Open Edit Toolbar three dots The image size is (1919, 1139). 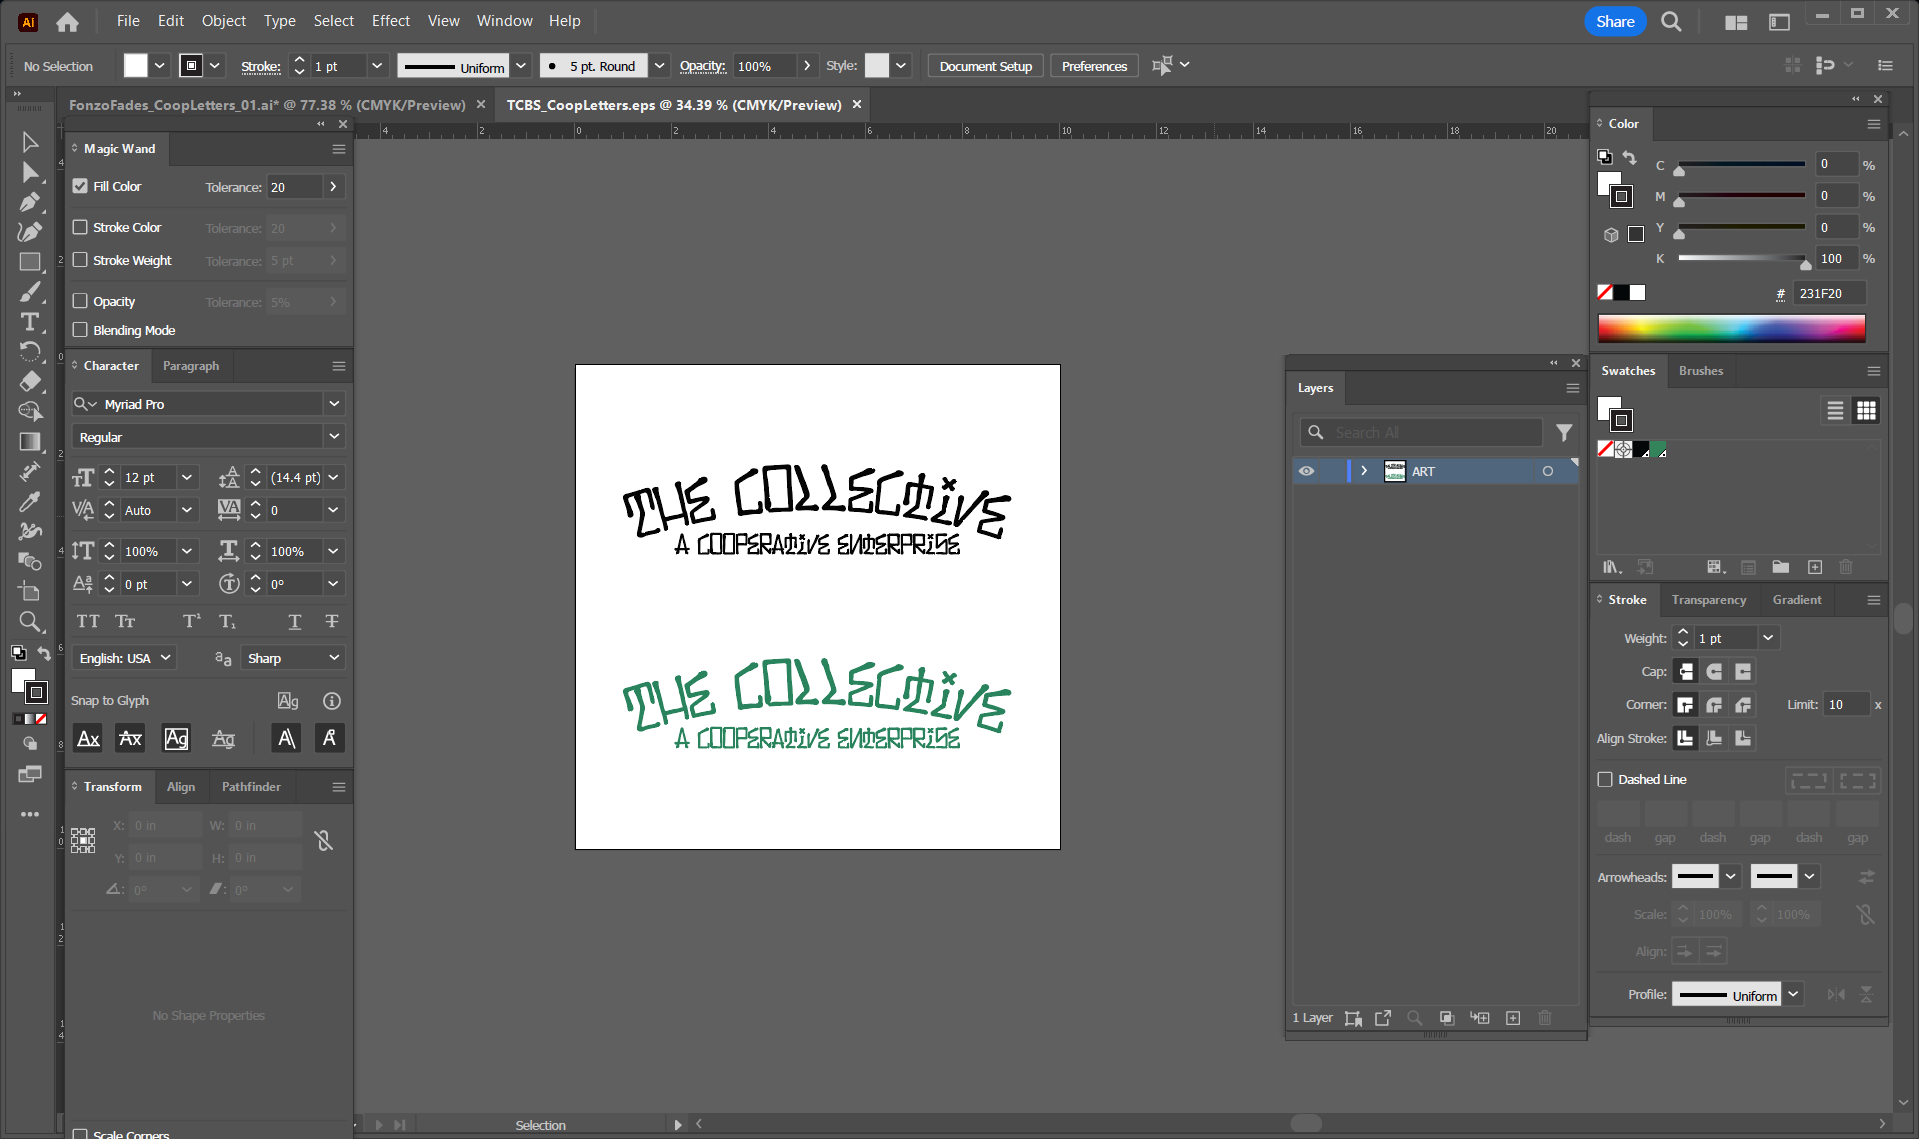[x=30, y=814]
